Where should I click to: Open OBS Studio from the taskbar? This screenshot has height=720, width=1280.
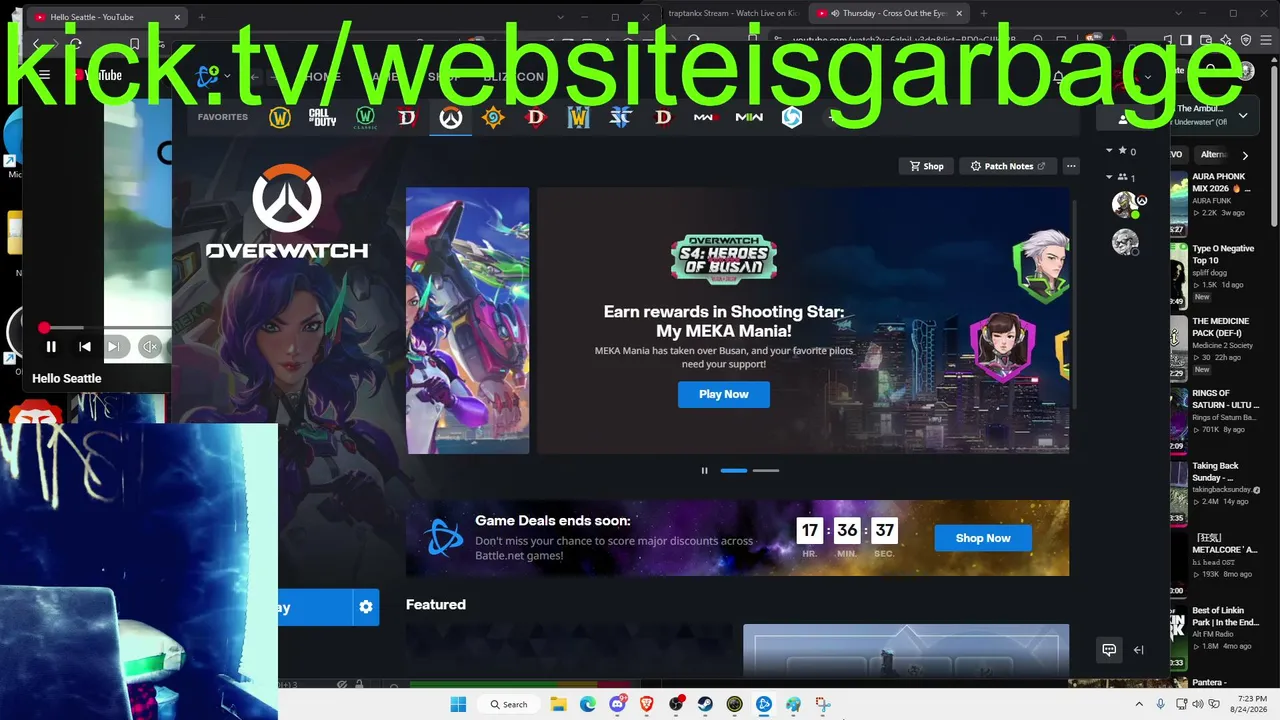[676, 704]
